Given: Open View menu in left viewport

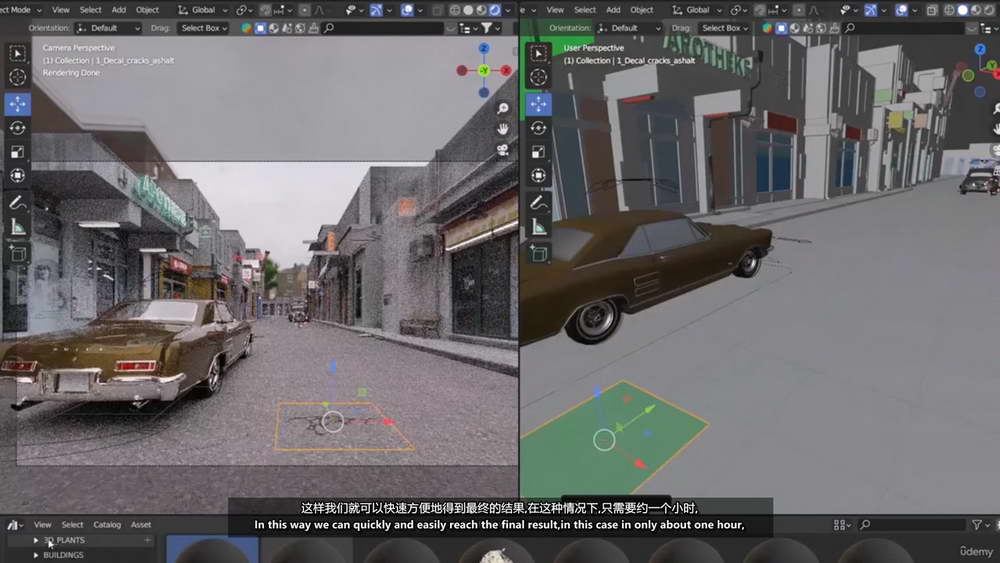Looking at the screenshot, I should tap(61, 10).
